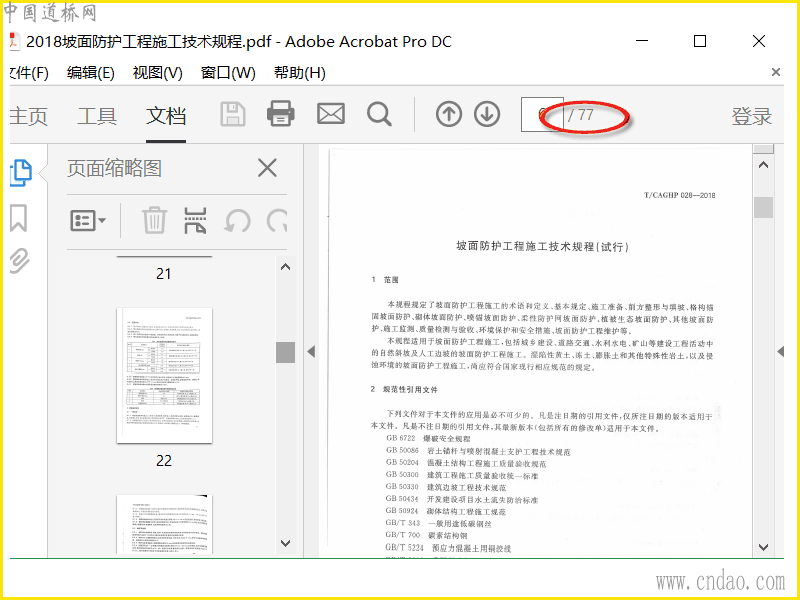
Task: Rotate page clockwise icon
Action: coord(277,221)
